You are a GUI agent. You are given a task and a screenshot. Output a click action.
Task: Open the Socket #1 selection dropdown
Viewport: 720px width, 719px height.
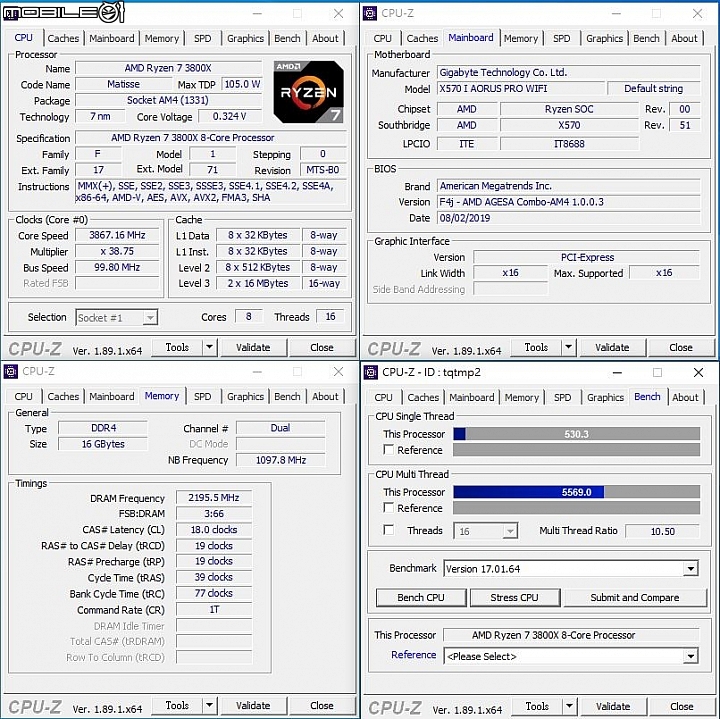coord(150,318)
